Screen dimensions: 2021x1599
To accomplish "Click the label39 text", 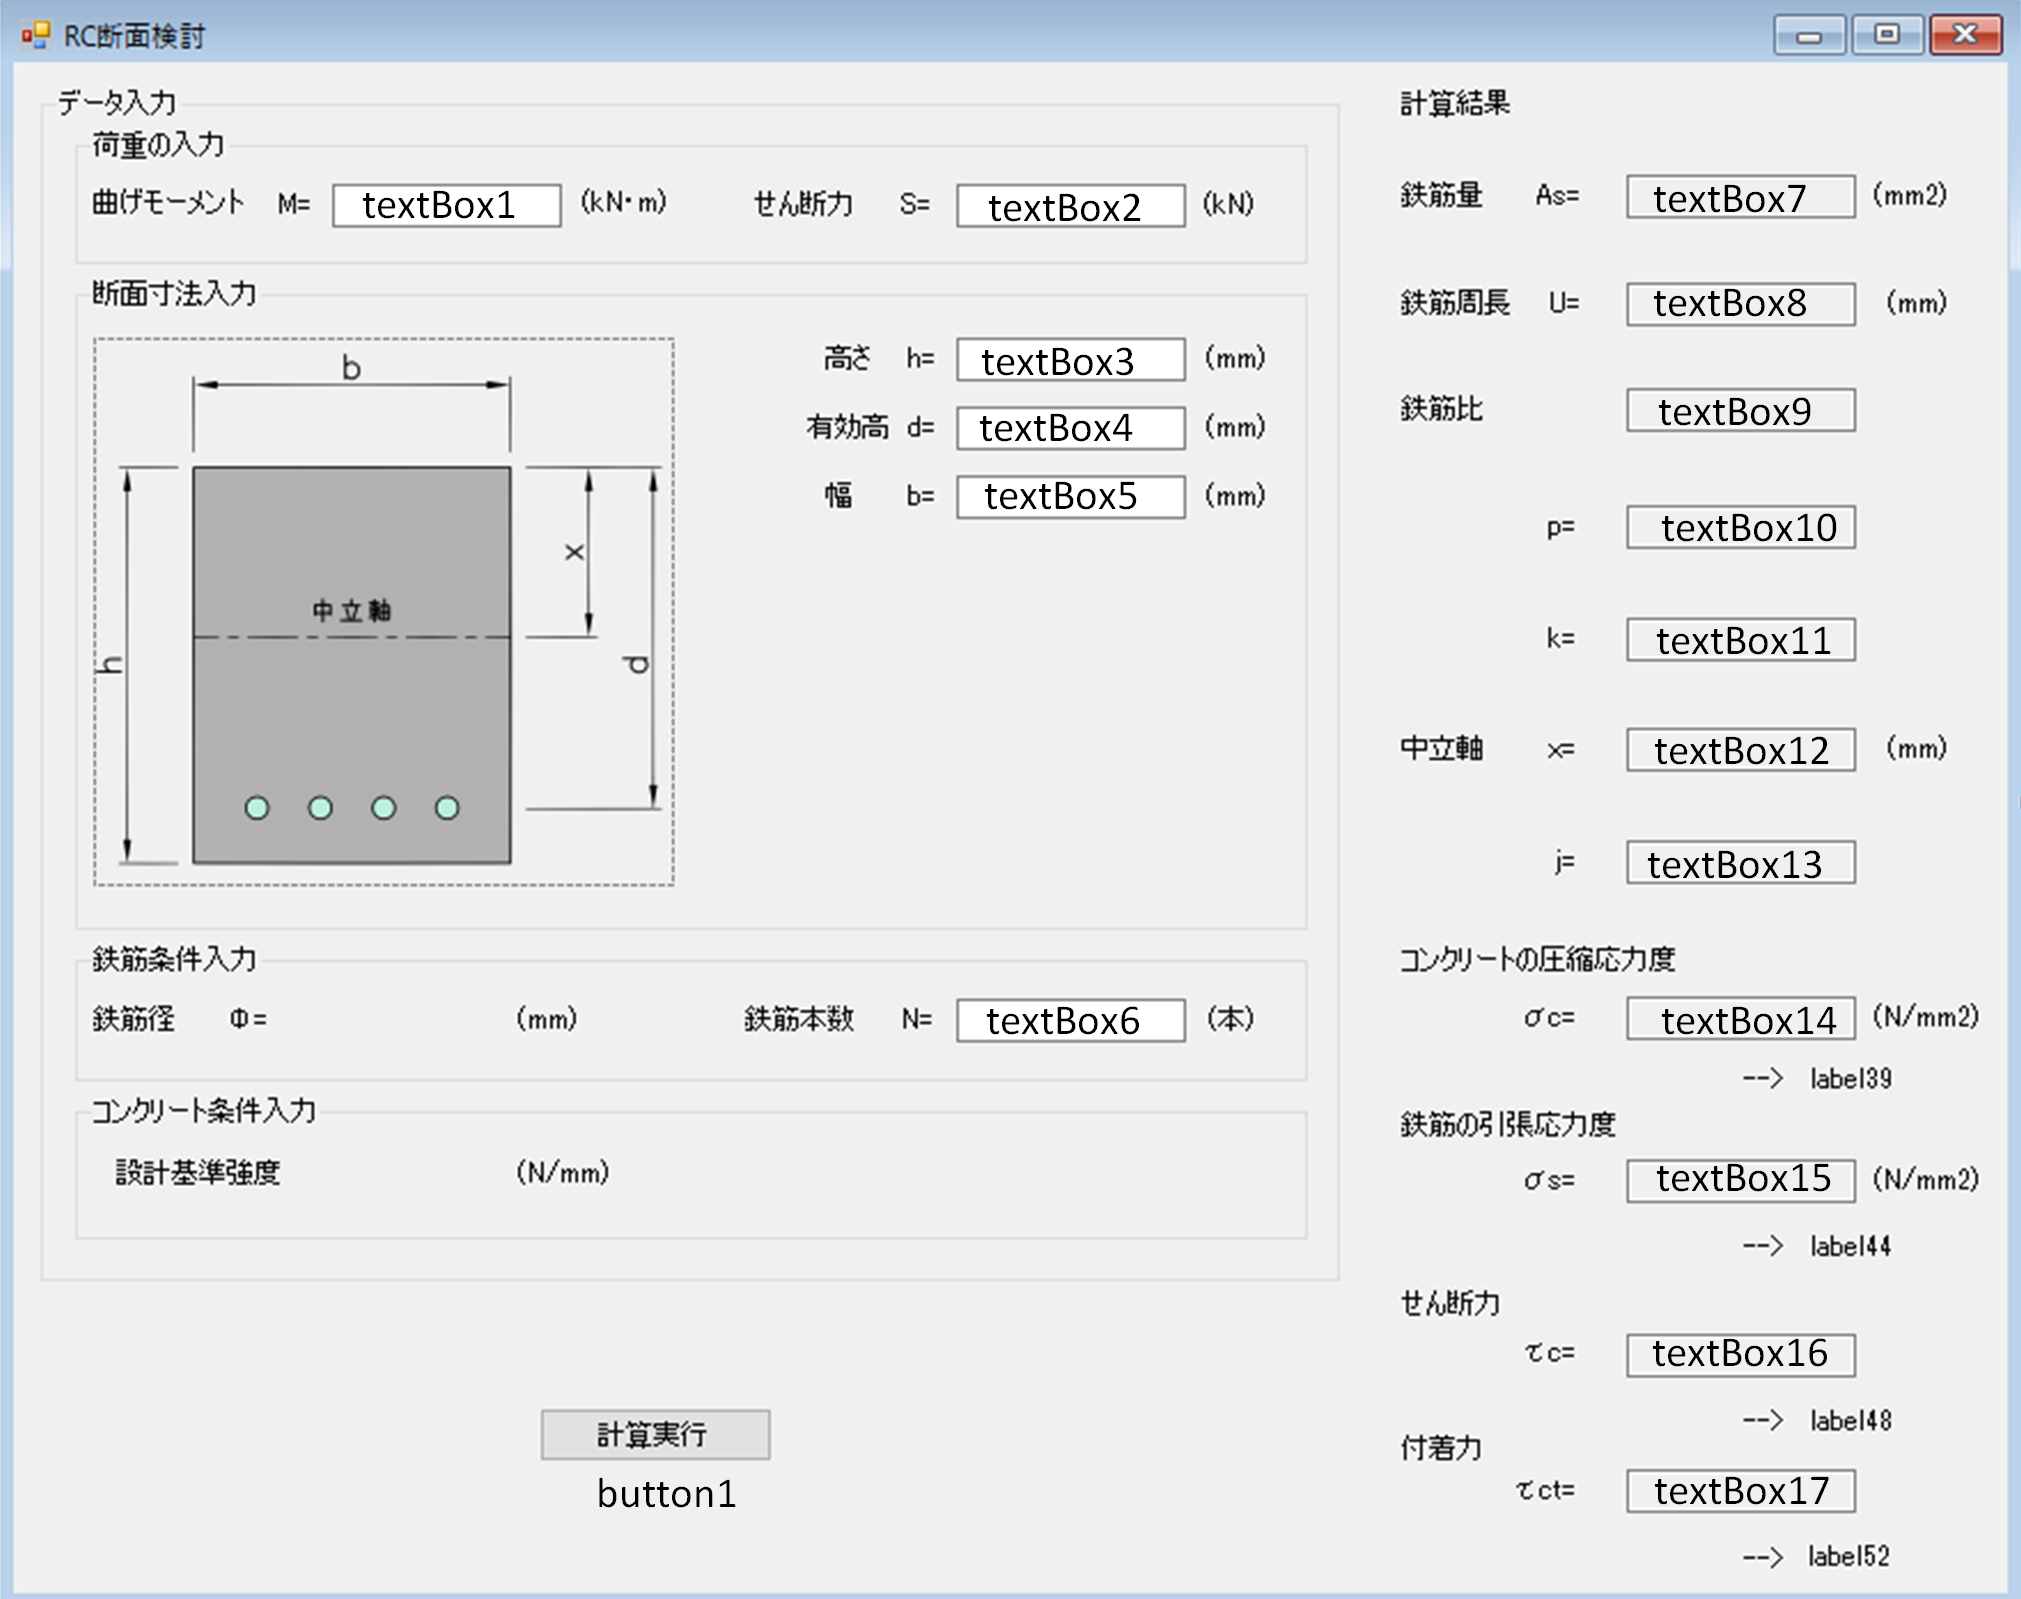I will 1851,1078.
